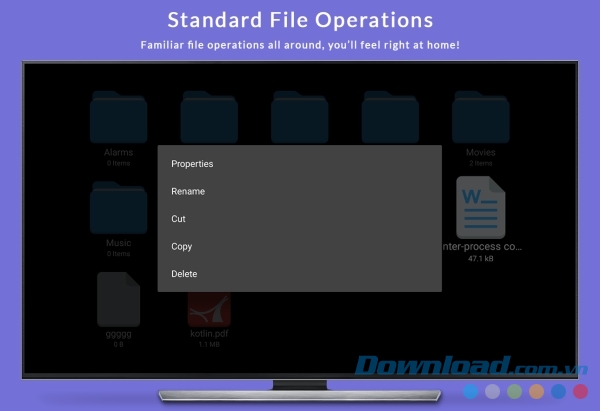Screen dimensions: 600x411
Task: Click the Familiar file operations subtitle
Action: click(x=300, y=45)
